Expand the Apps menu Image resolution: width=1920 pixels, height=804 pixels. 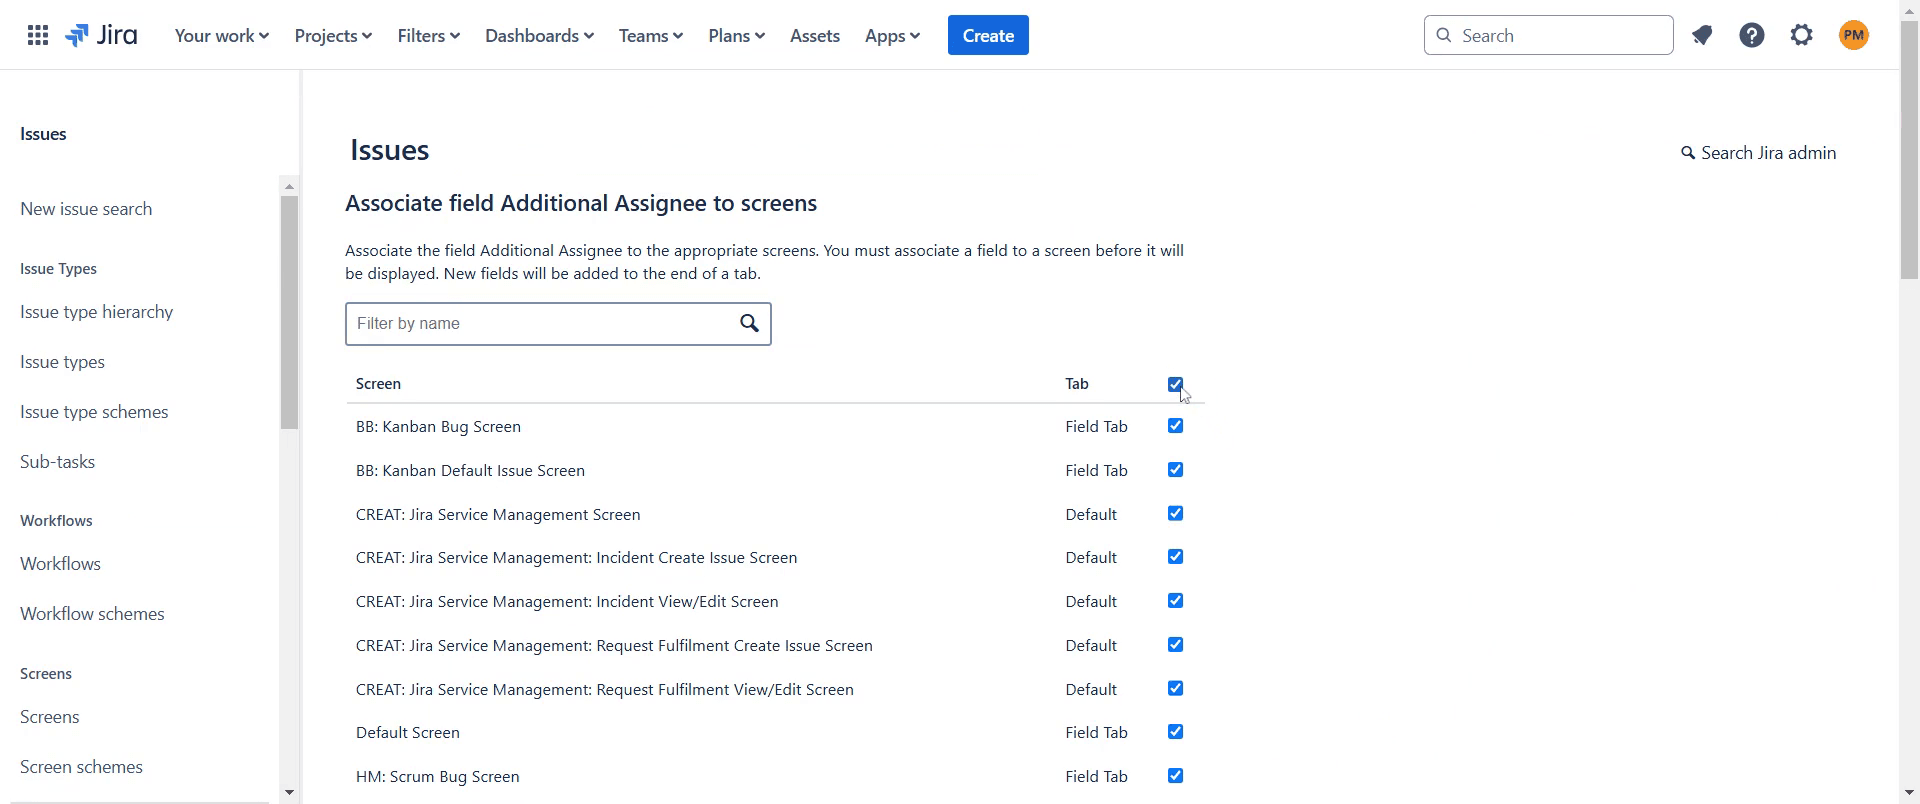pos(892,36)
